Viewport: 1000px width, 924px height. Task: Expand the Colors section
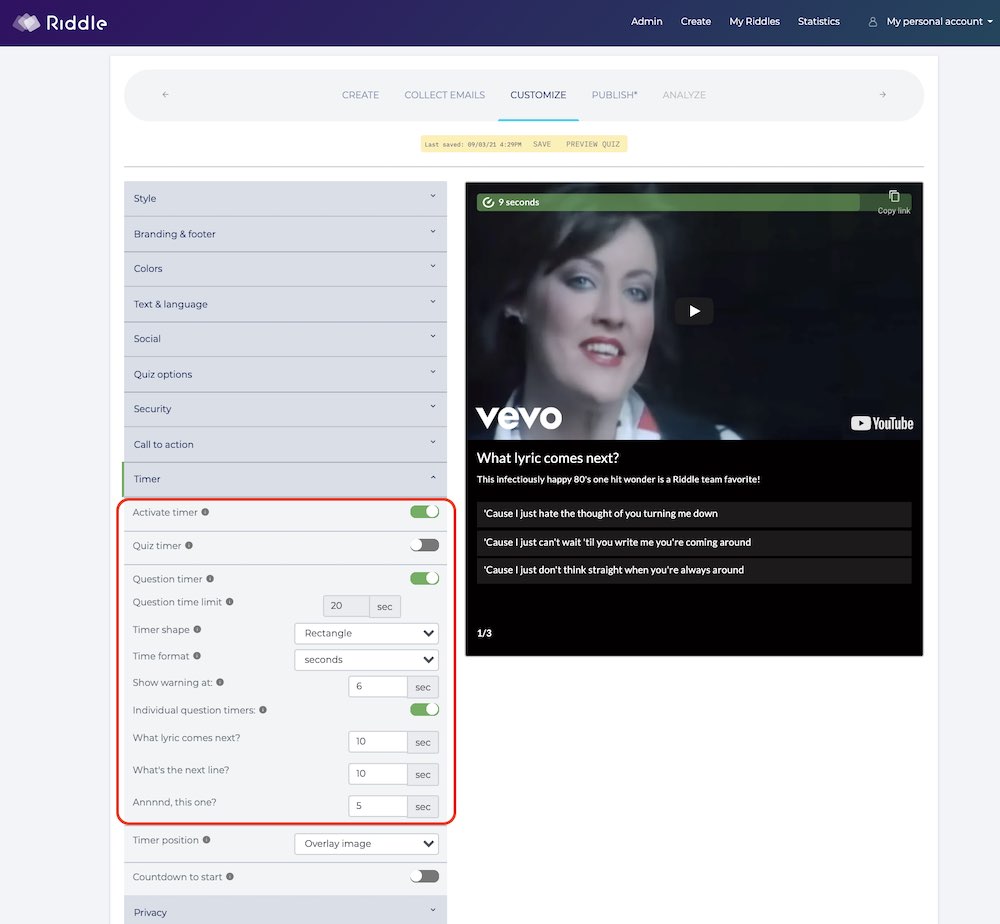click(285, 268)
